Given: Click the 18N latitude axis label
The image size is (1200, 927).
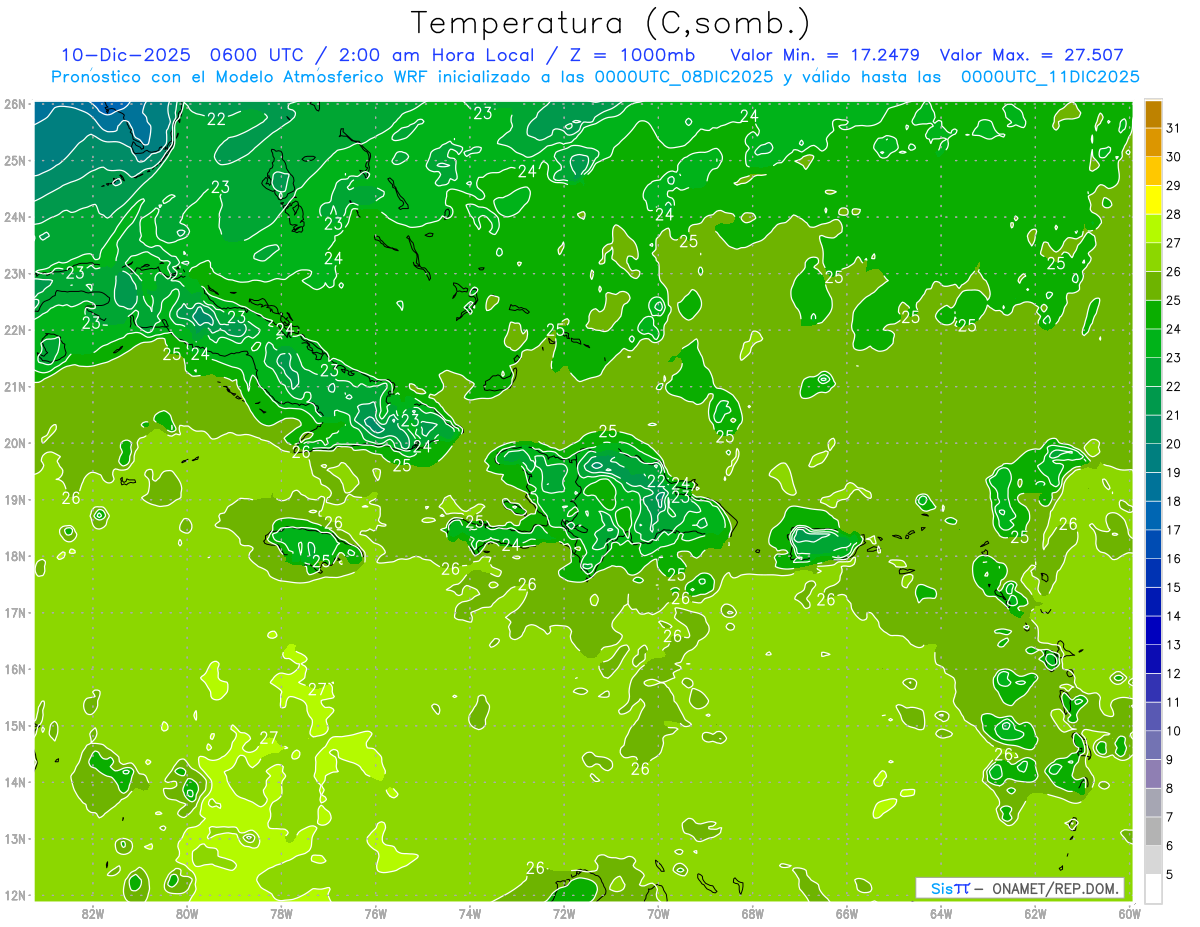Looking at the screenshot, I should click(x=15, y=556).
